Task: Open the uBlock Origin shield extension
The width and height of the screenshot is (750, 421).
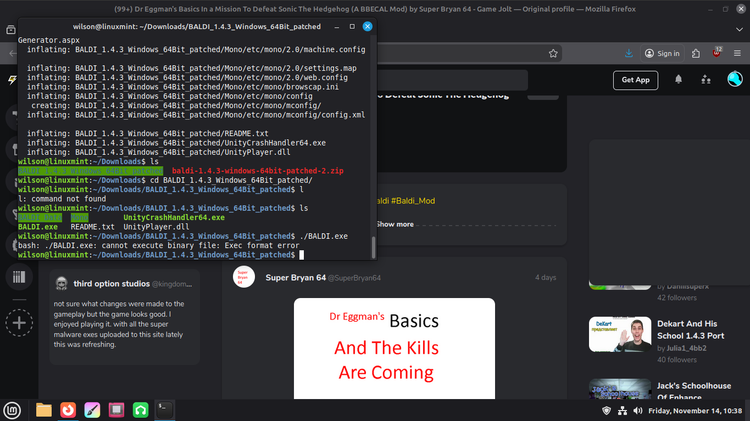Action: [717, 53]
